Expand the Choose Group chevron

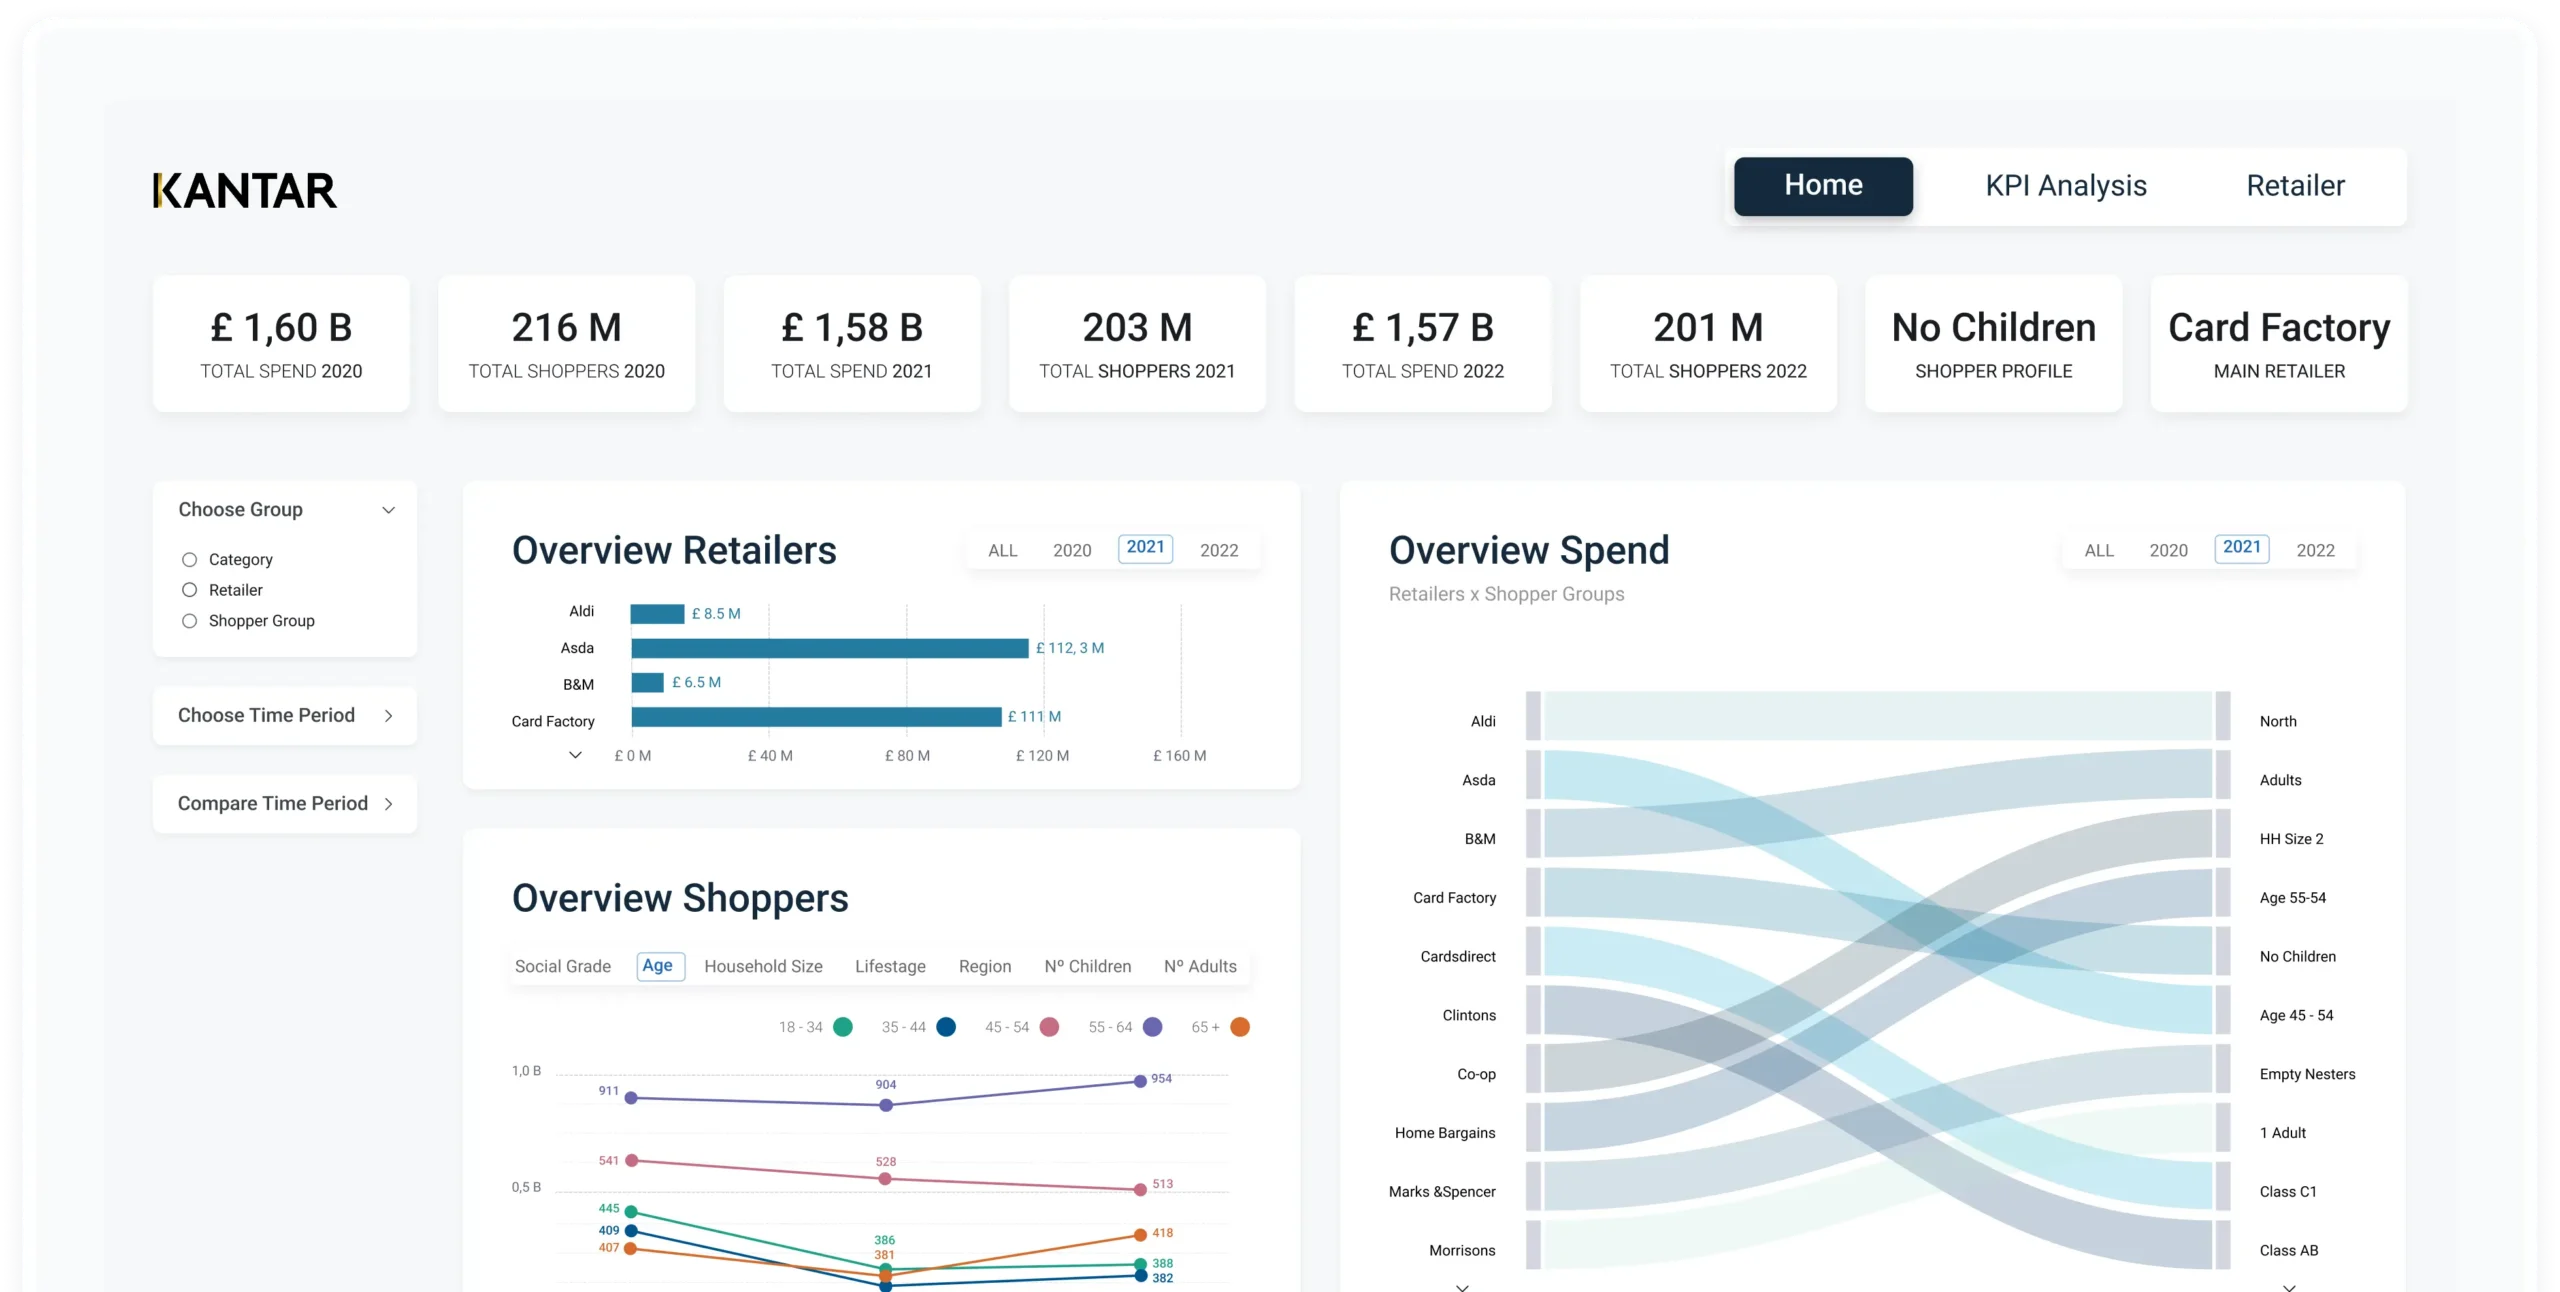coord(388,510)
